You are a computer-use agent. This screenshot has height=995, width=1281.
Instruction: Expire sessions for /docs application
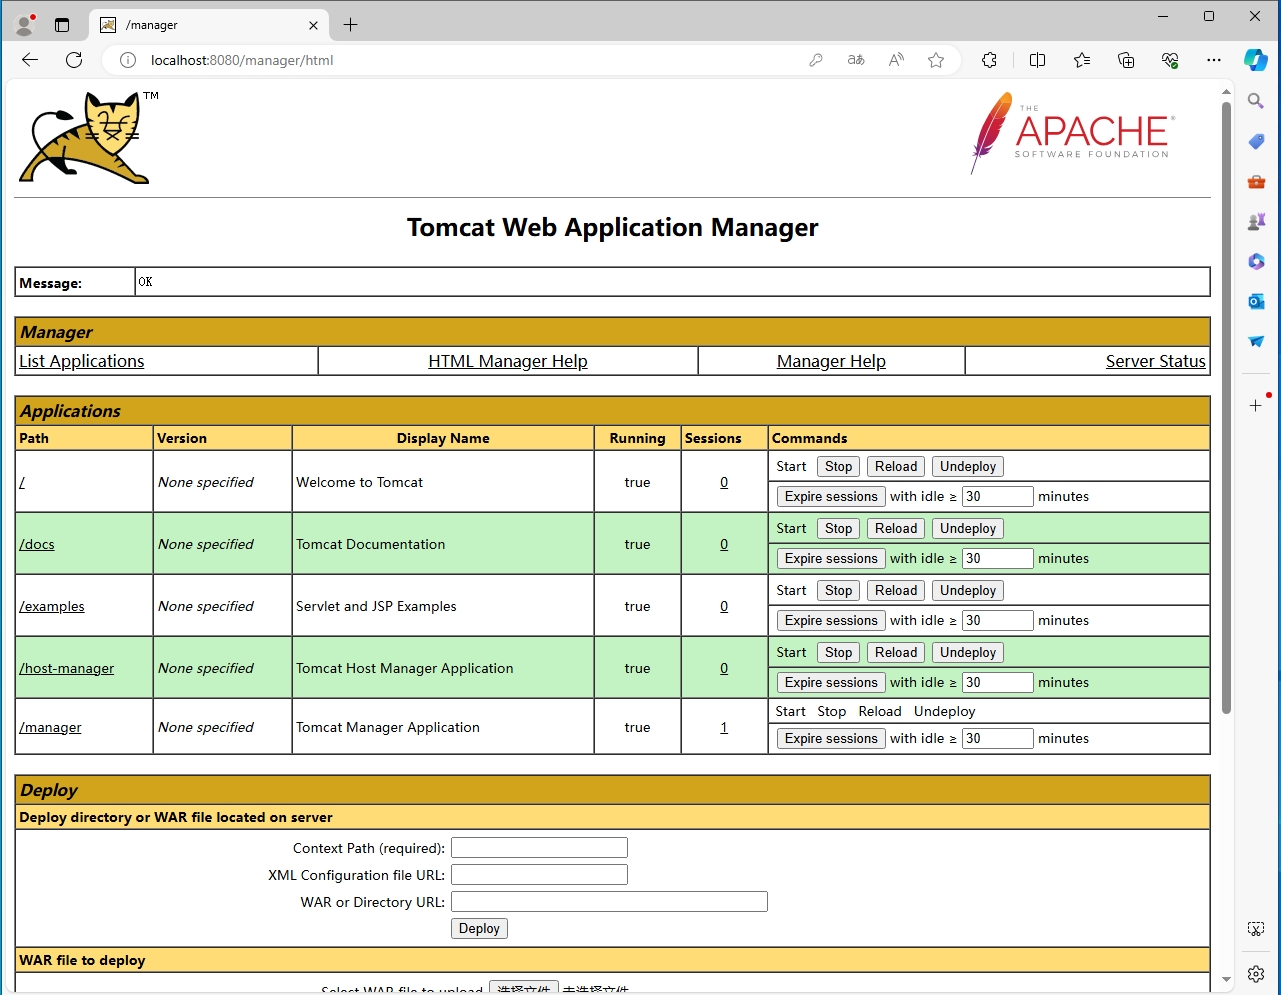pyautogui.click(x=831, y=558)
